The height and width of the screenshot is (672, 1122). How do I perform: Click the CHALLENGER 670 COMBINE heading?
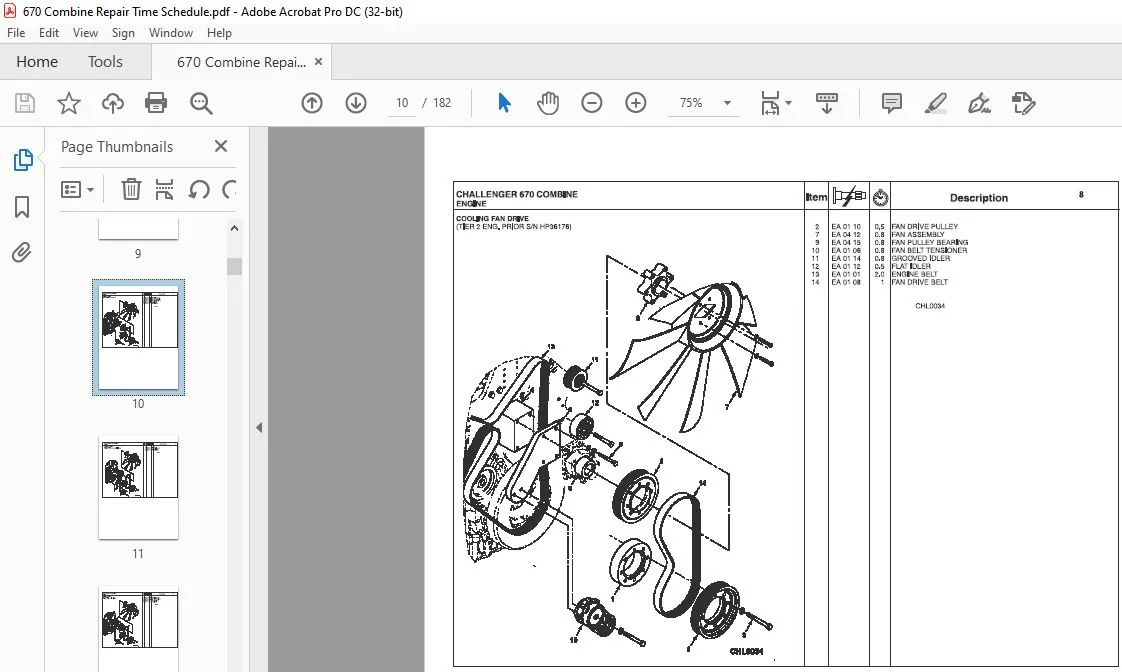pyautogui.click(x=517, y=194)
